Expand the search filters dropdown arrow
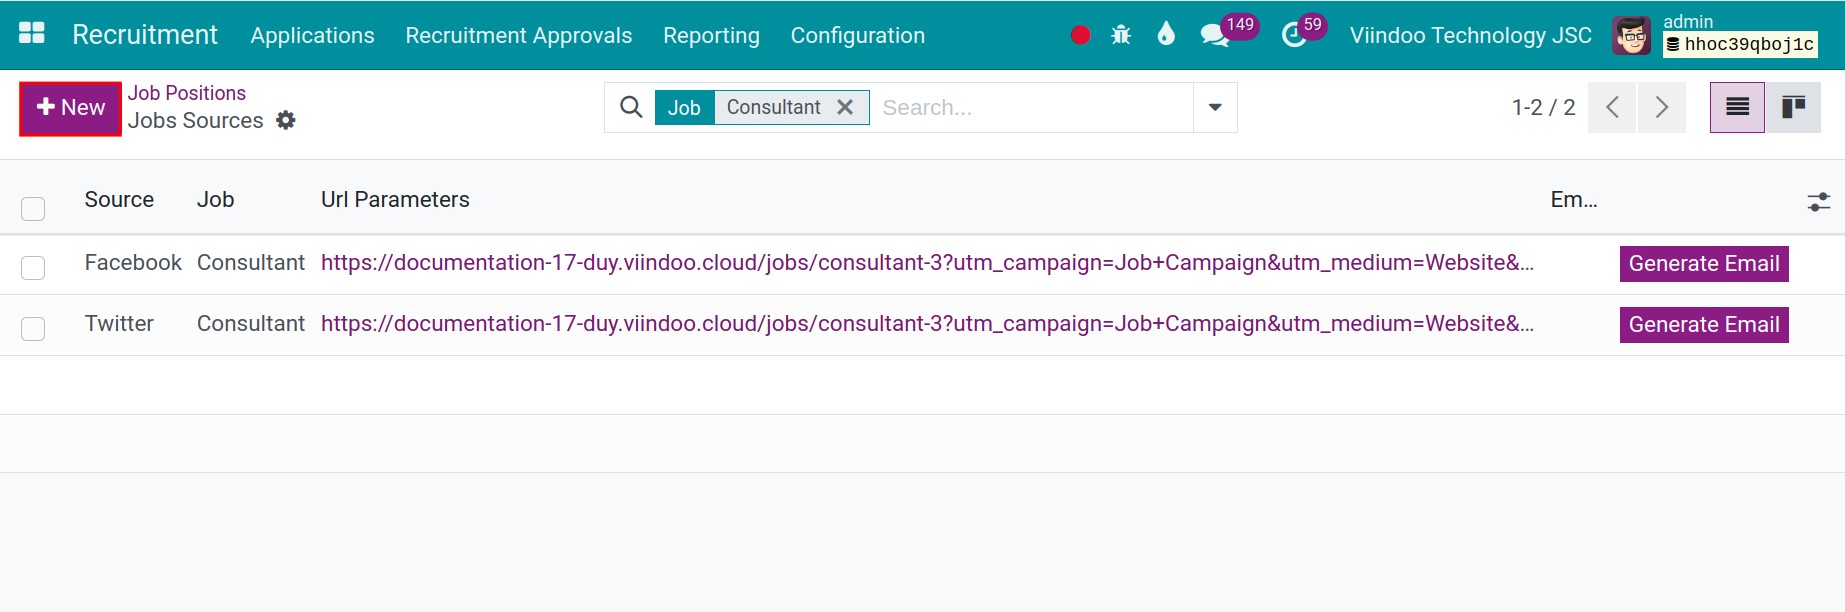The image size is (1845, 612). [x=1215, y=107]
